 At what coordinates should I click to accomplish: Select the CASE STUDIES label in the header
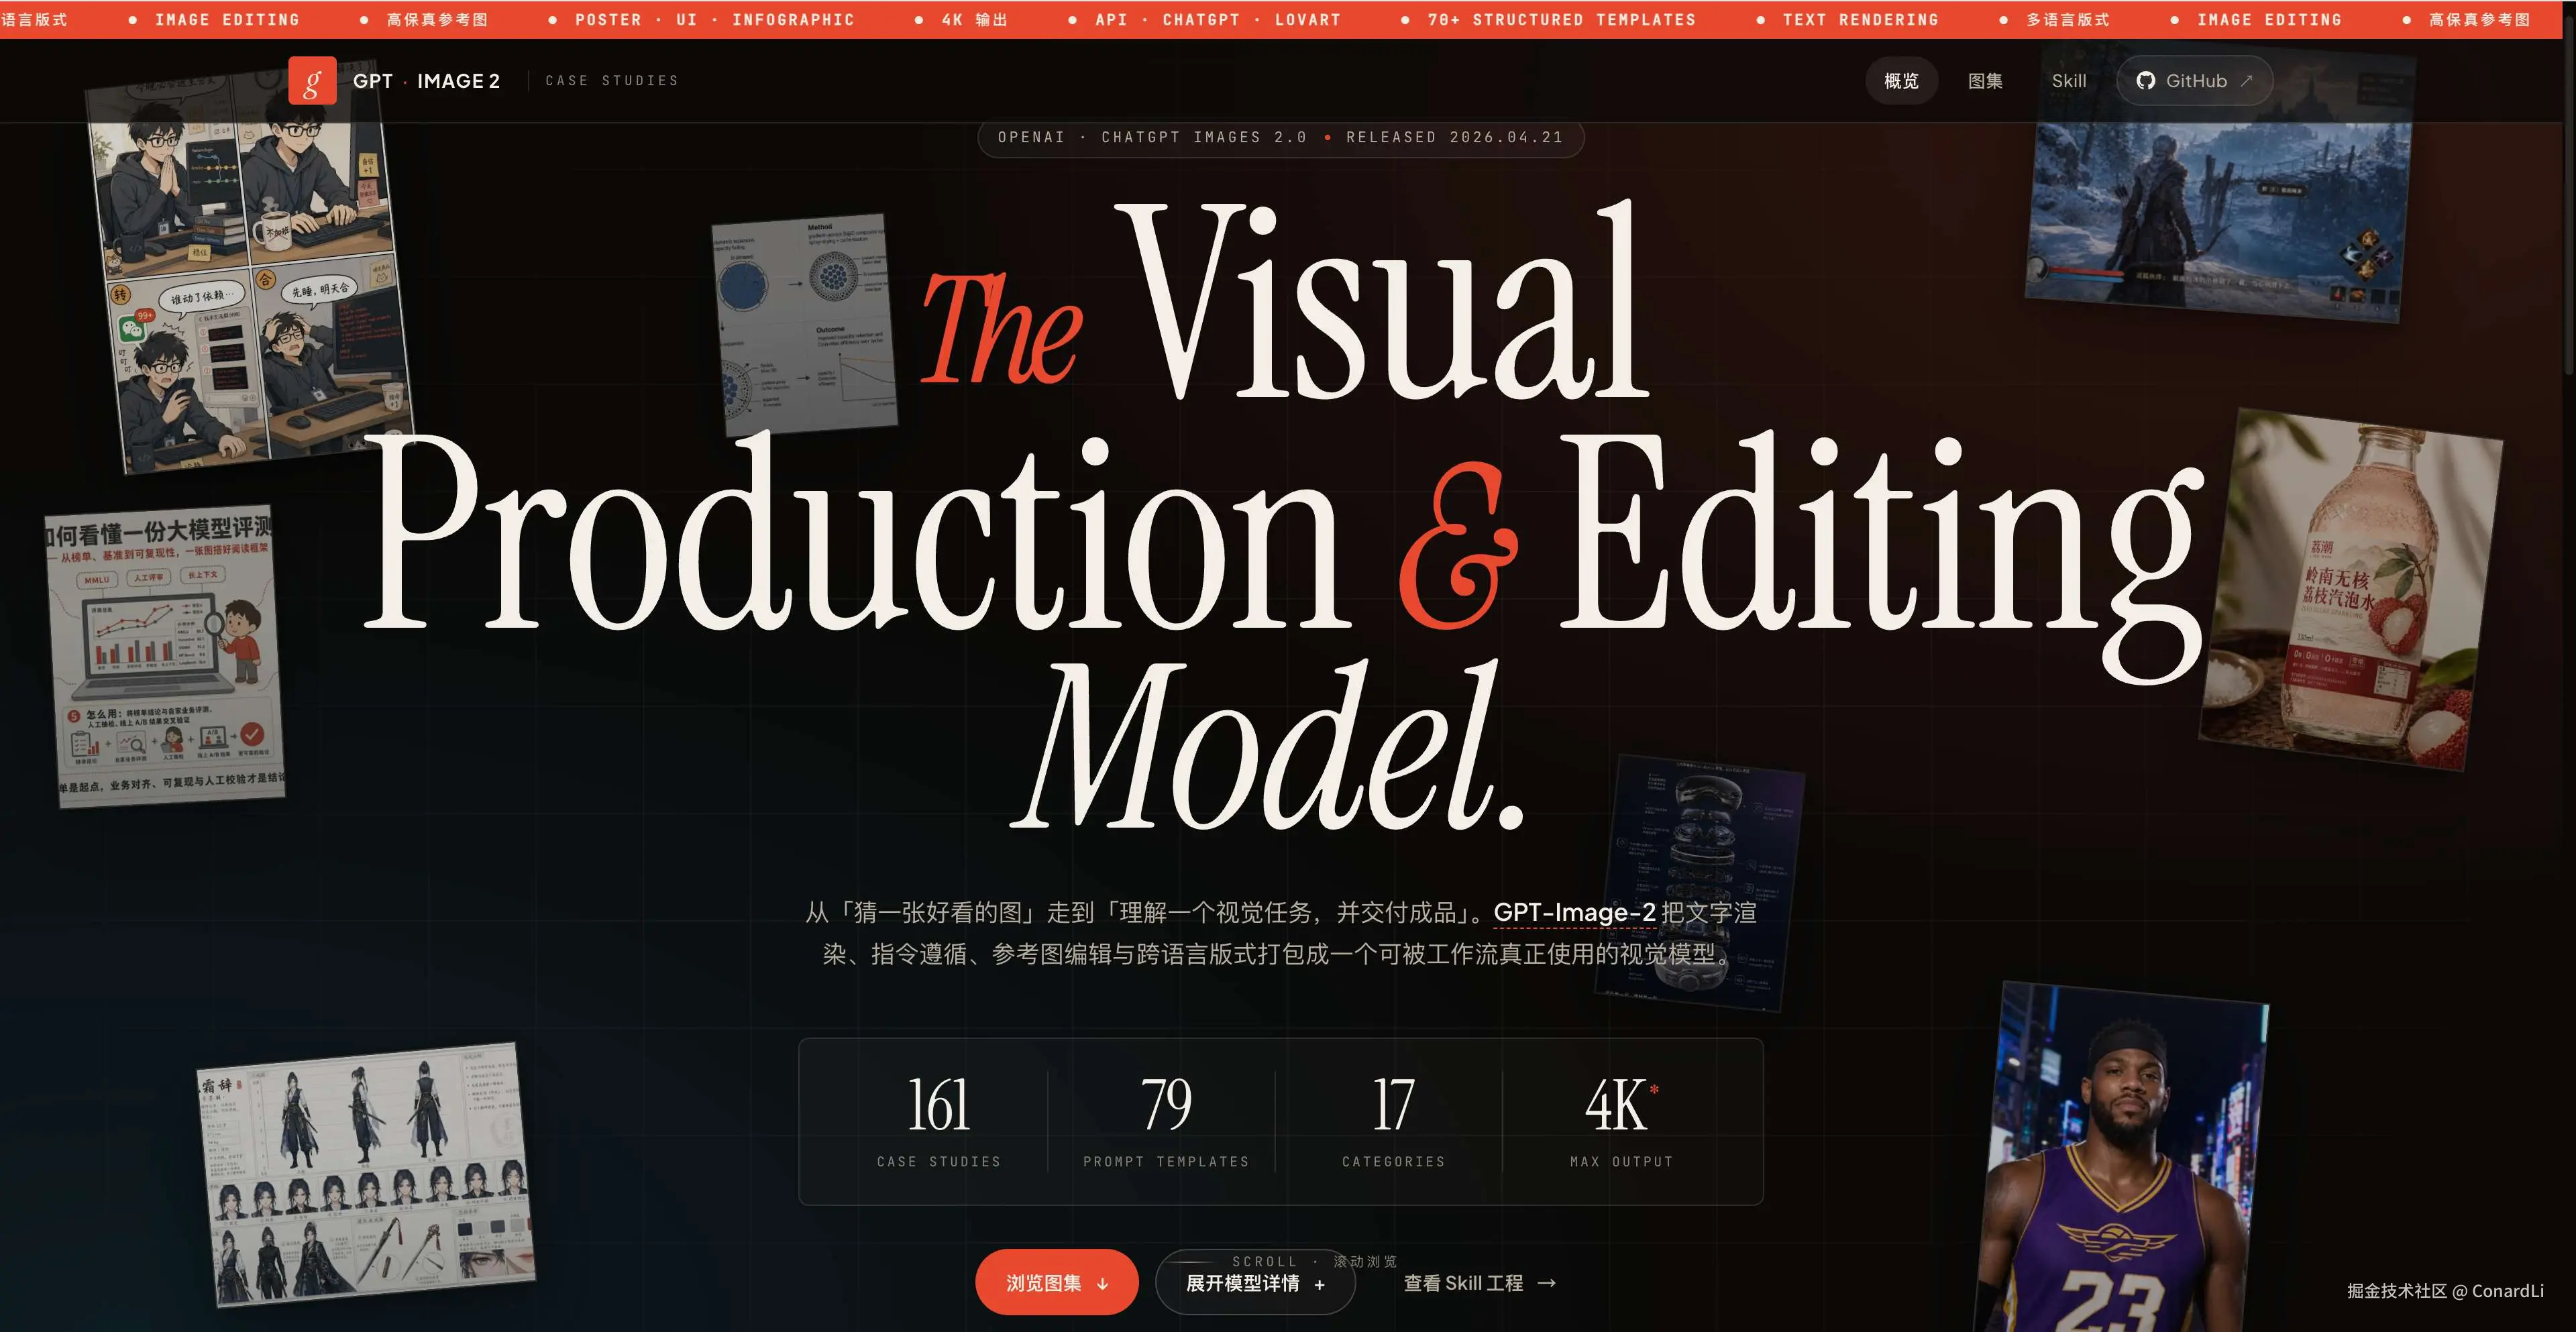click(611, 80)
